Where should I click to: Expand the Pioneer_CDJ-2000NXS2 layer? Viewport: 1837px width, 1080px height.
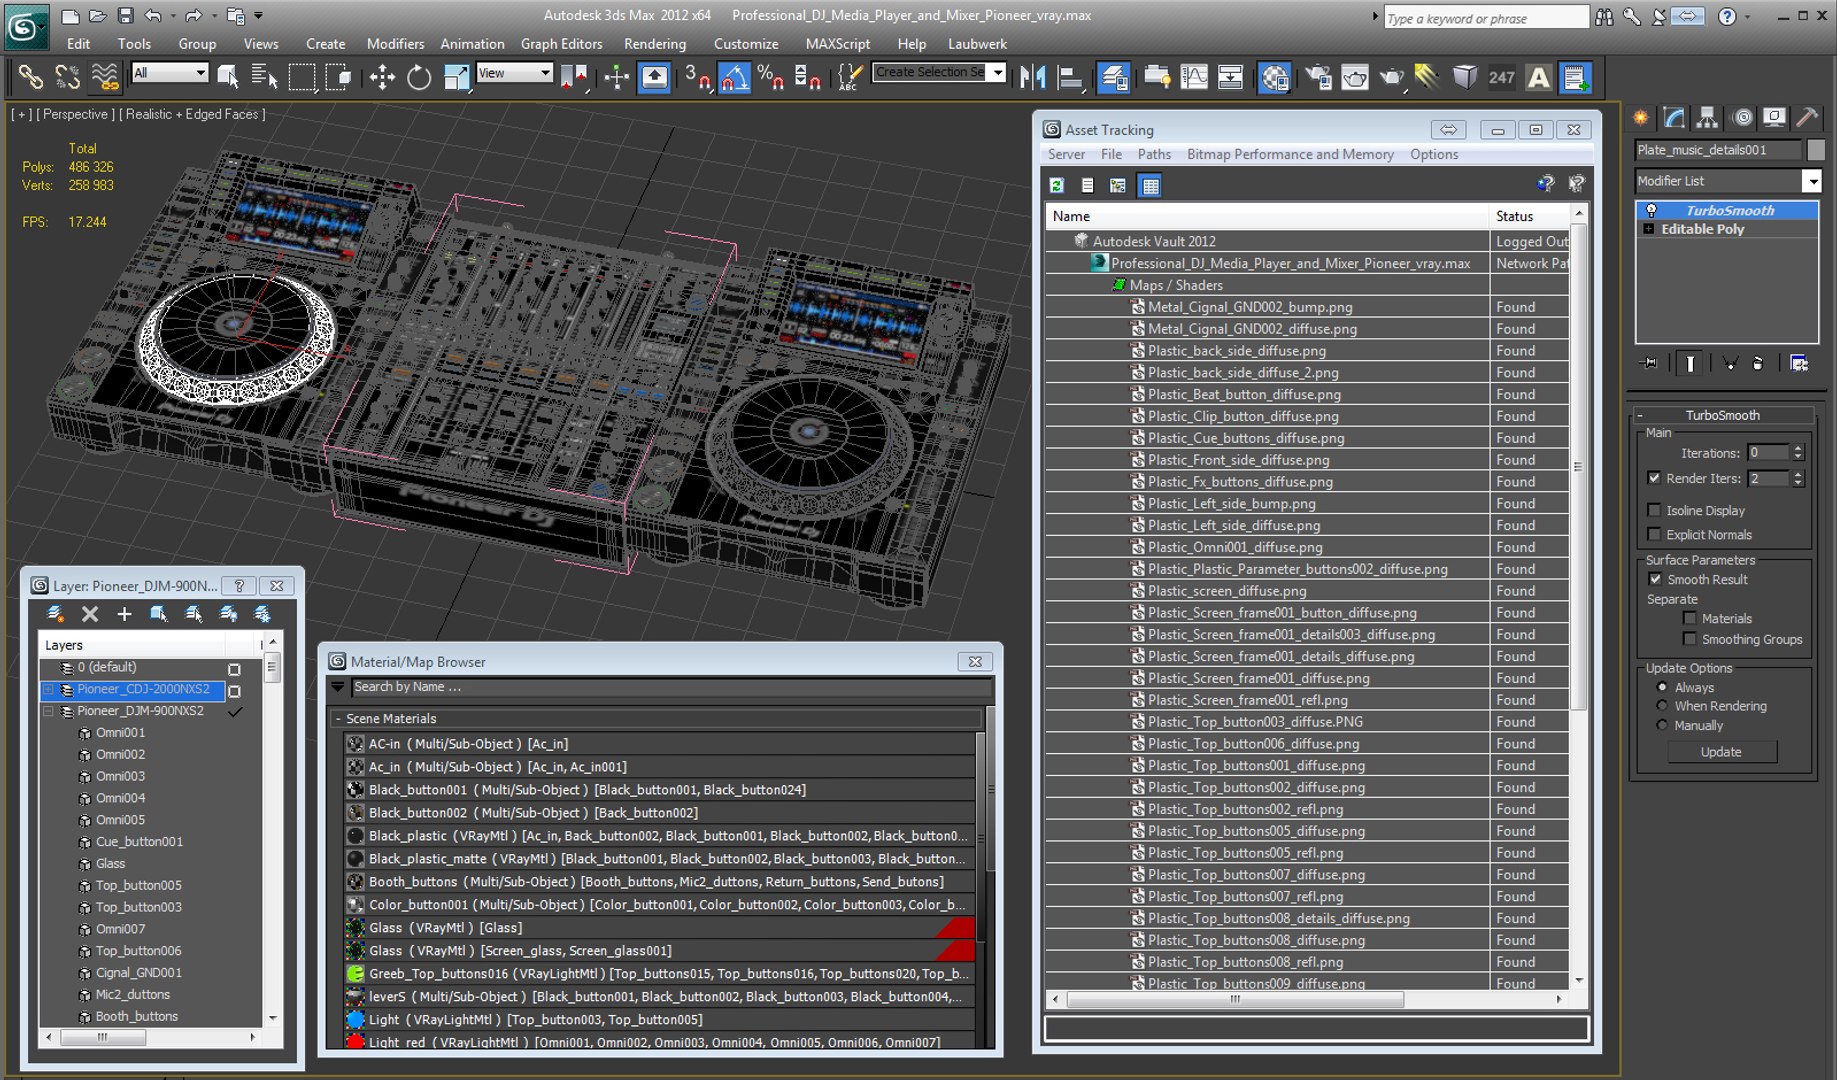pos(48,689)
